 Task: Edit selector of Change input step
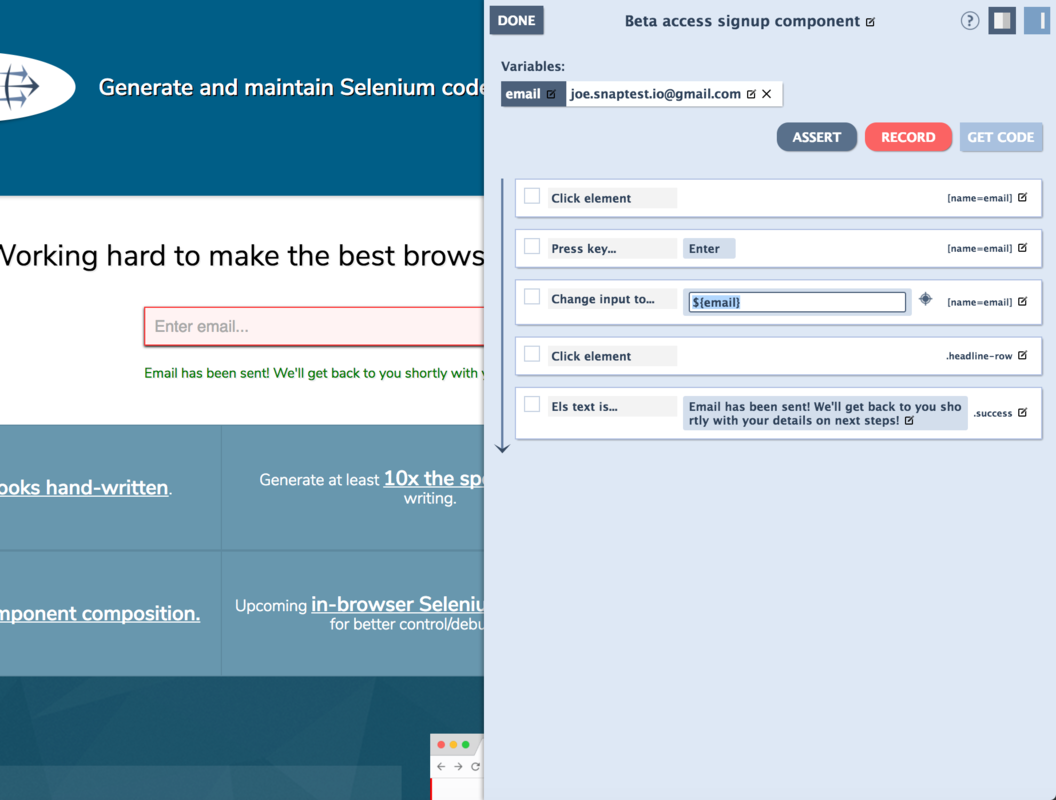1022,302
